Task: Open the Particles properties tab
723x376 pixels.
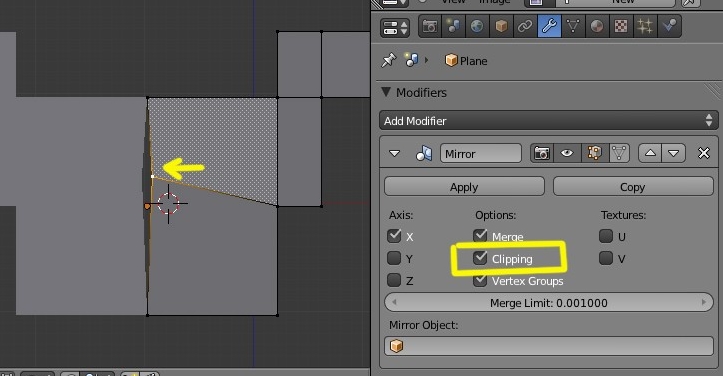Action: 645,26
